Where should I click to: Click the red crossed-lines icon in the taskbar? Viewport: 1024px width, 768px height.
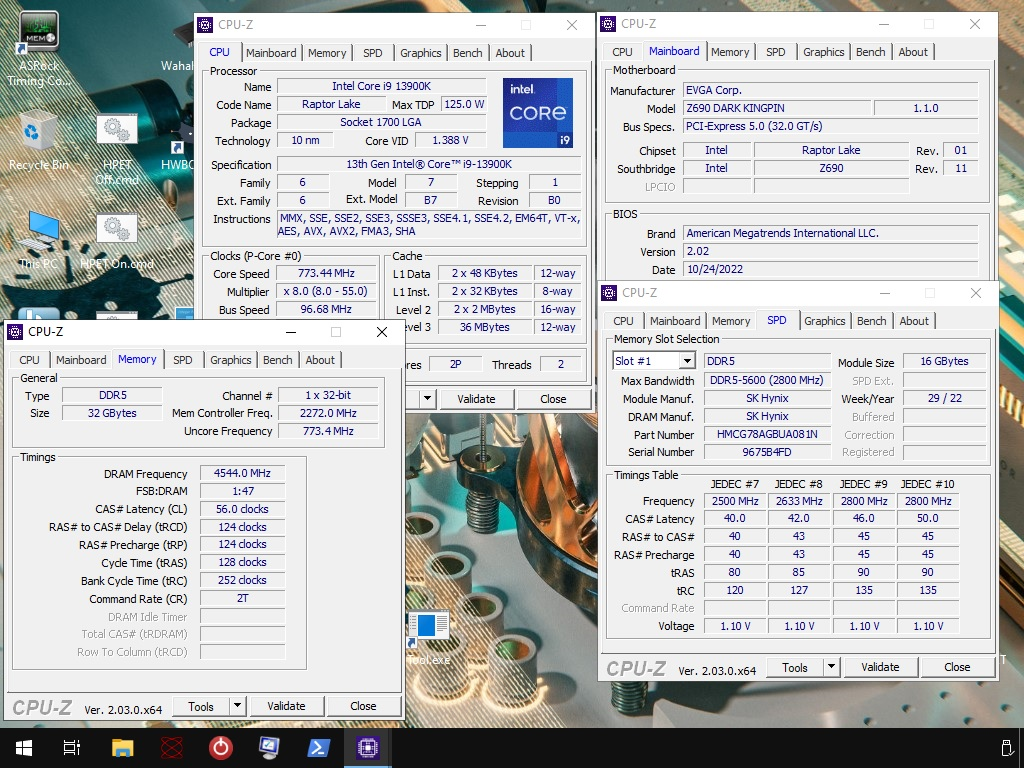[x=171, y=748]
